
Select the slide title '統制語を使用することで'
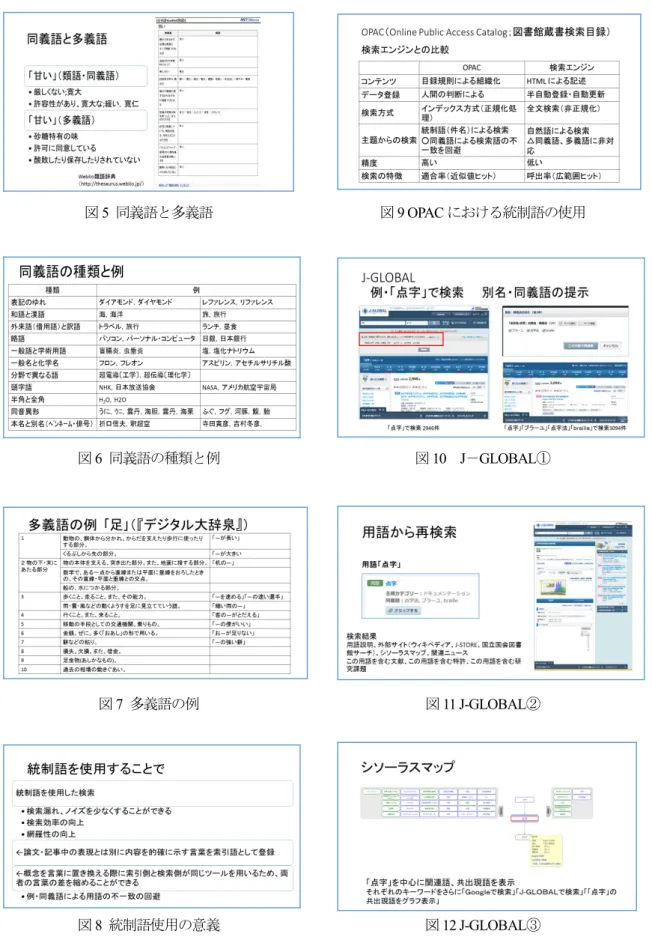(x=96, y=769)
